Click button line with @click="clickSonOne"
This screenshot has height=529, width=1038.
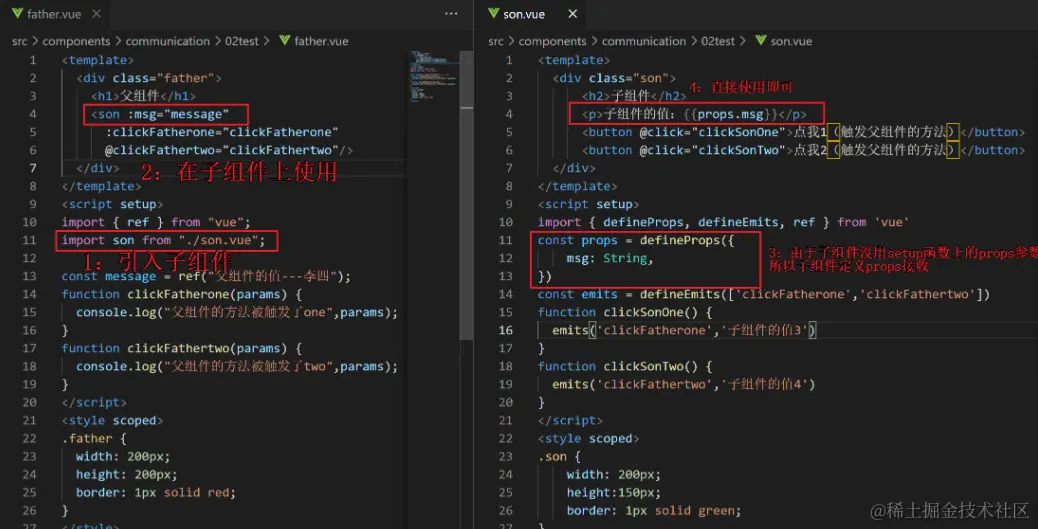point(803,132)
